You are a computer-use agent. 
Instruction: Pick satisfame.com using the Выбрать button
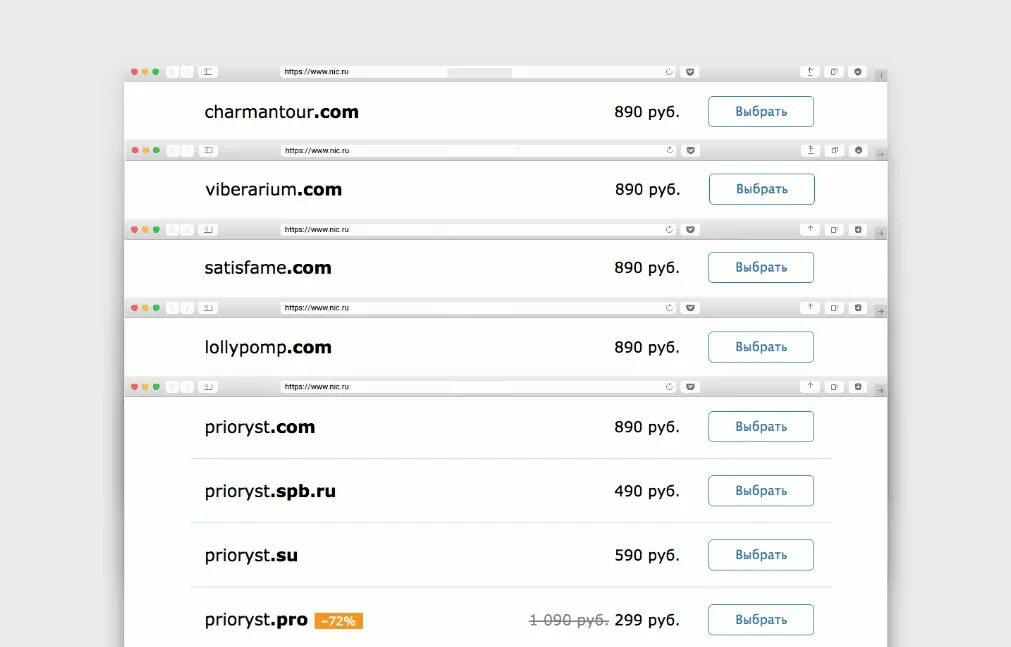(x=761, y=267)
